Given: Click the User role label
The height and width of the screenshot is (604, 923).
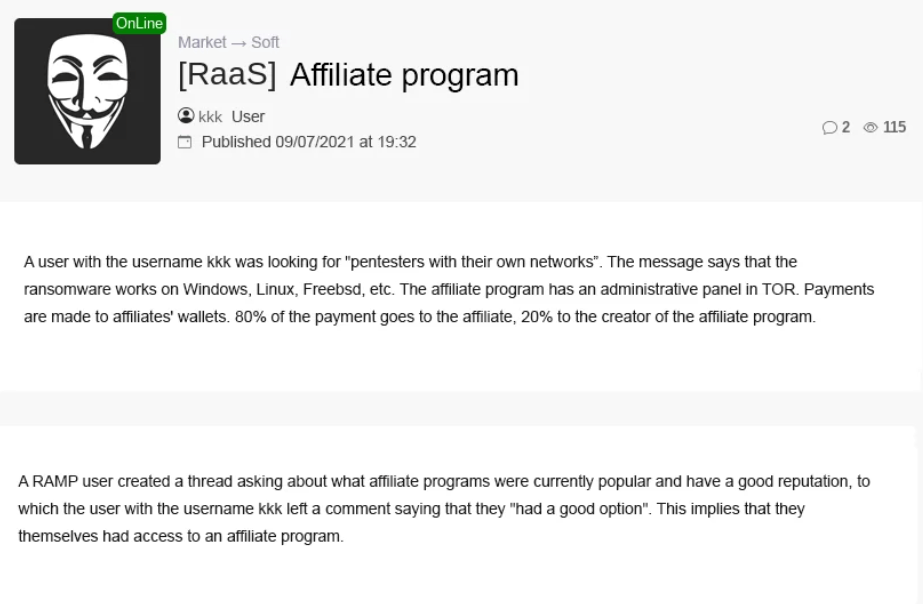Looking at the screenshot, I should coord(248,117).
